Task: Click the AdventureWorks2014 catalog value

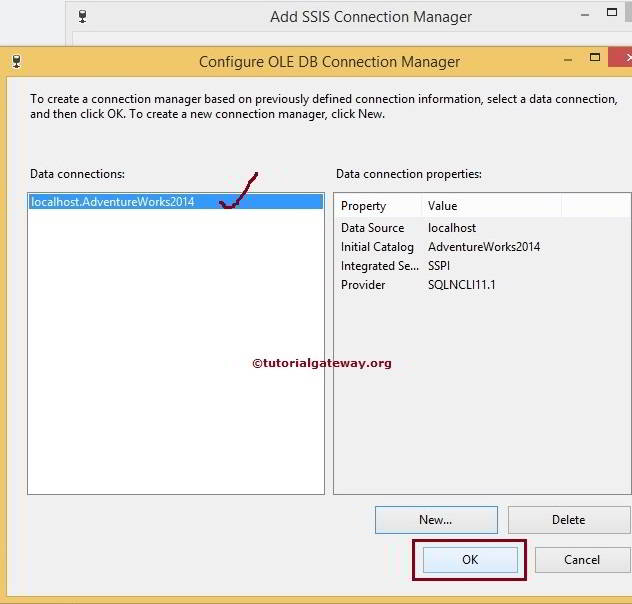Action: (x=484, y=247)
